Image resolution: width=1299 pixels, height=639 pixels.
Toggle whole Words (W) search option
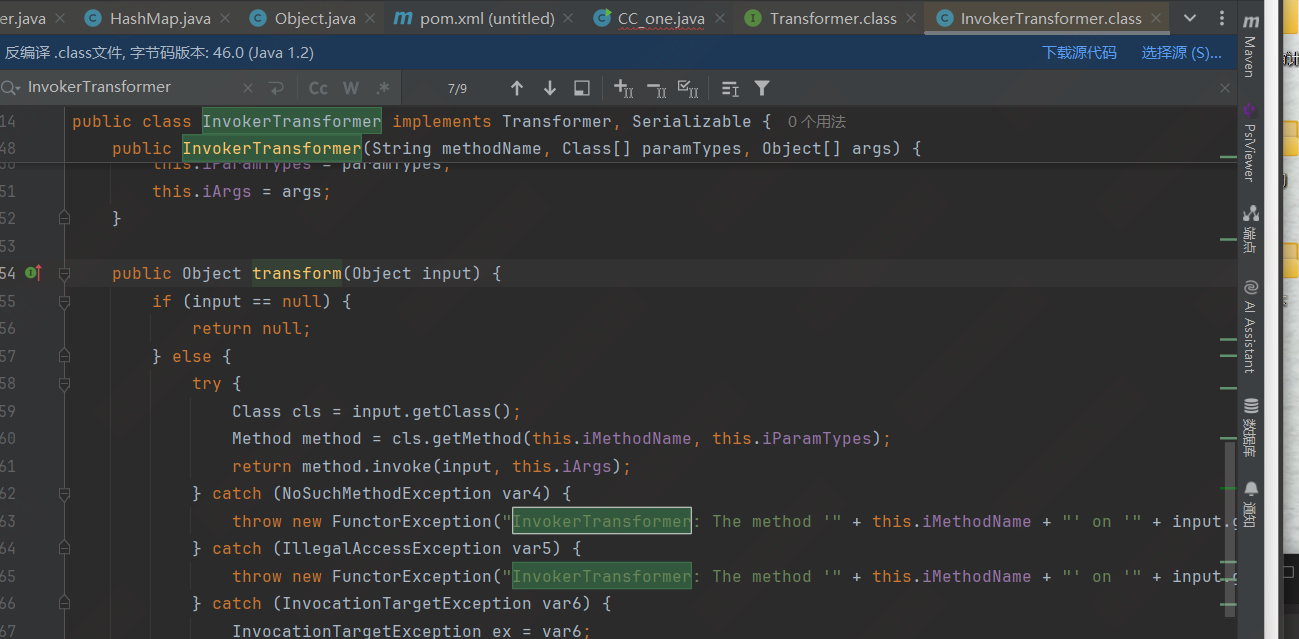tap(350, 88)
